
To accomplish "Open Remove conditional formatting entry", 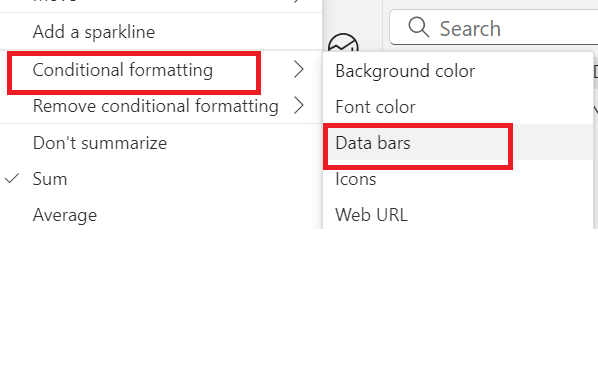I will coord(156,106).
